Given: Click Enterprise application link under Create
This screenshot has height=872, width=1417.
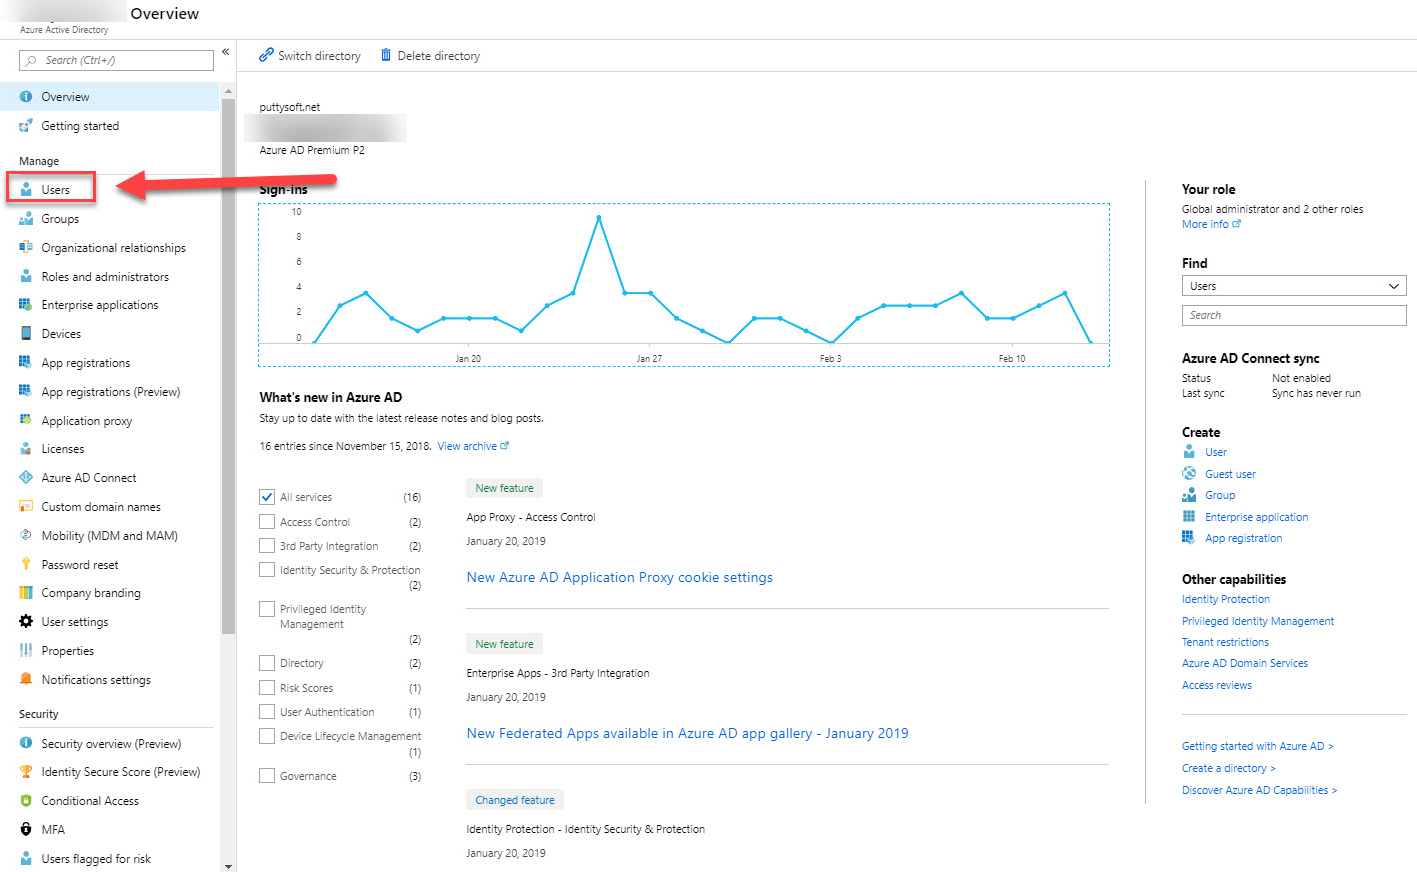Looking at the screenshot, I should [x=1256, y=517].
